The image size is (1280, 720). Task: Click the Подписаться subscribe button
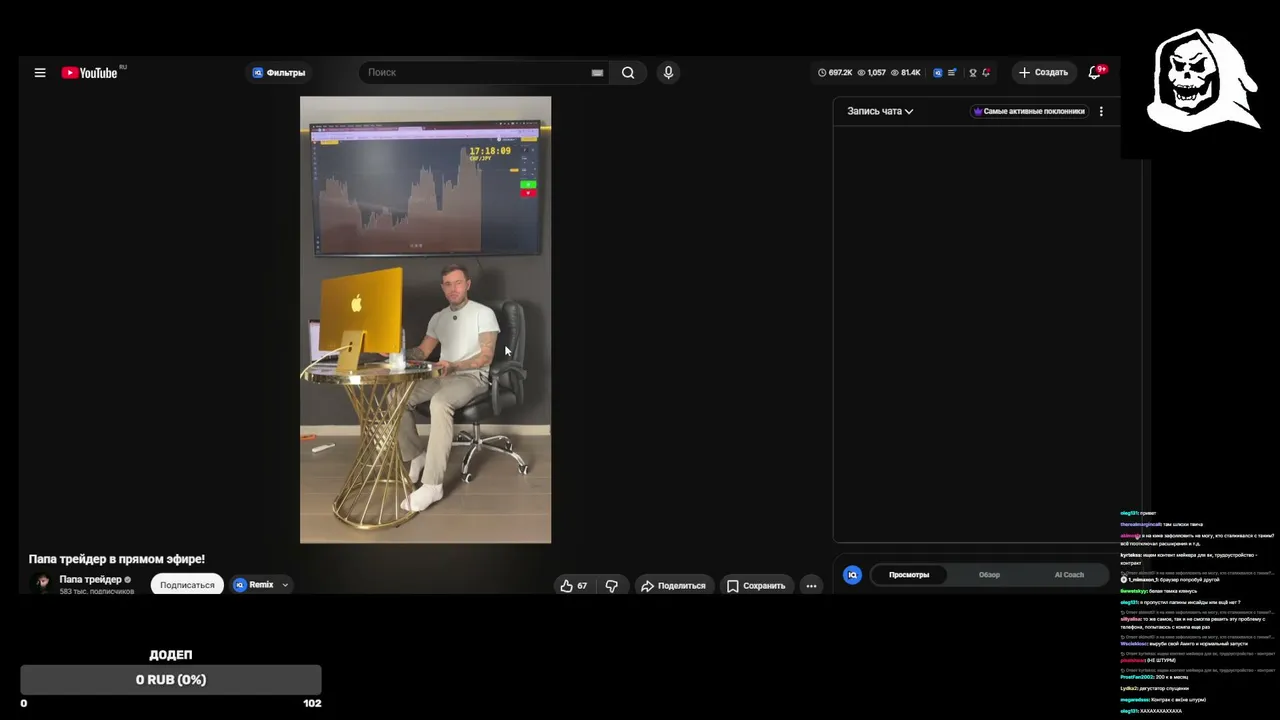(187, 585)
